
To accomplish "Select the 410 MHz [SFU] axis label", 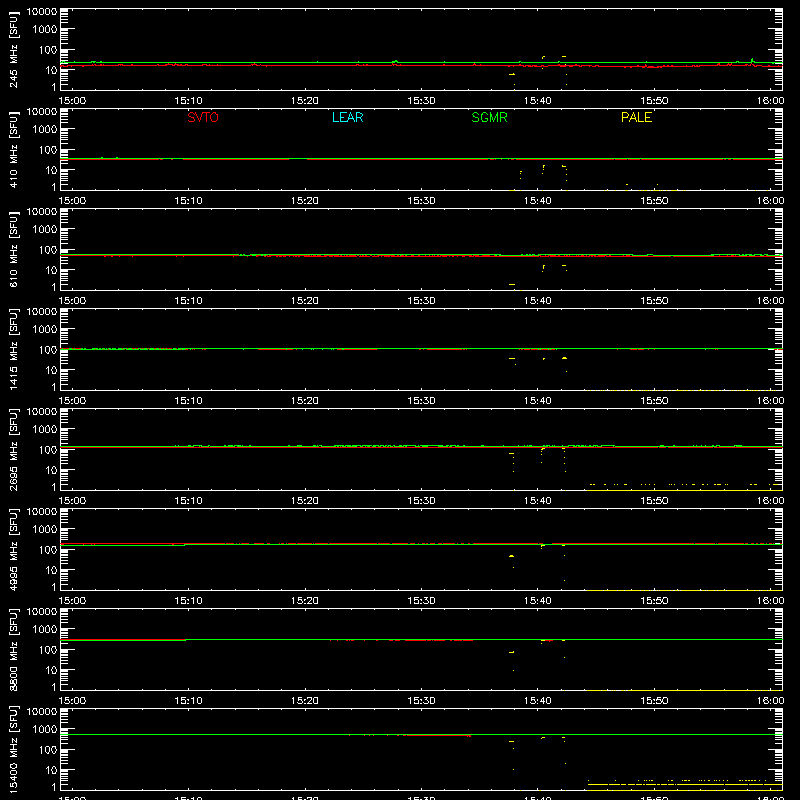I will click(x=14, y=149).
